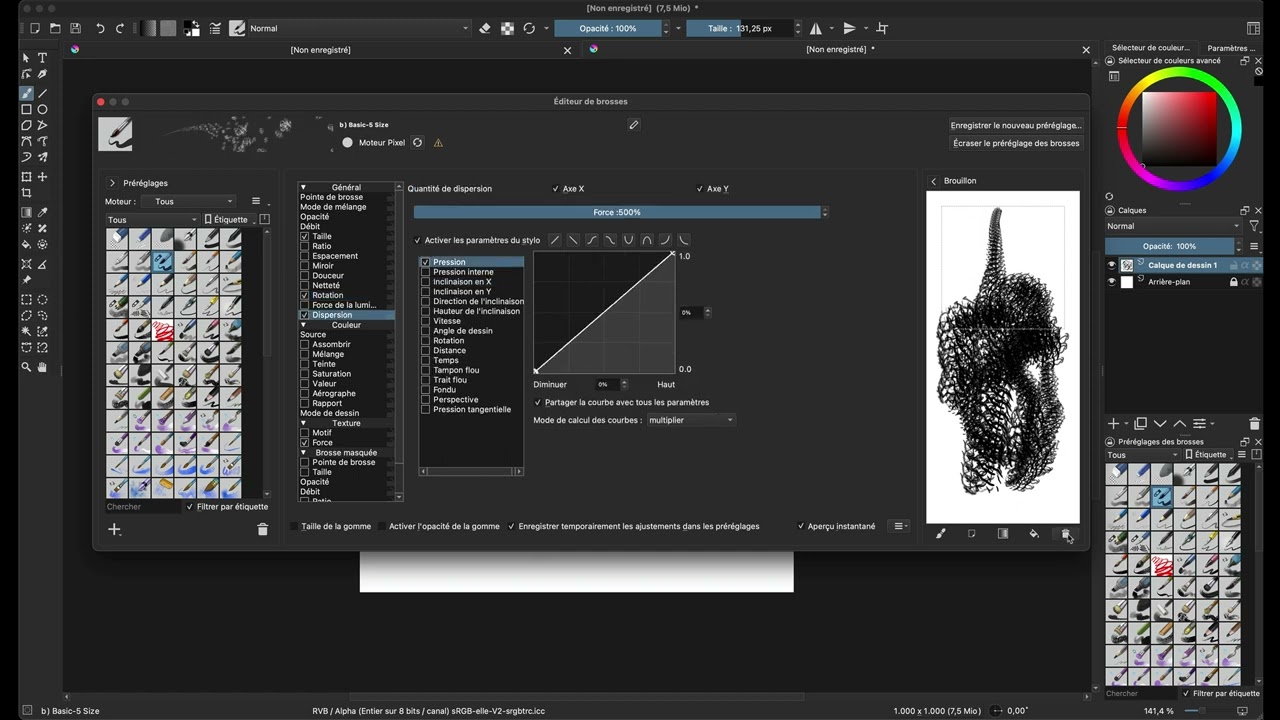Expand the Préréglages chevron section

tap(112, 183)
